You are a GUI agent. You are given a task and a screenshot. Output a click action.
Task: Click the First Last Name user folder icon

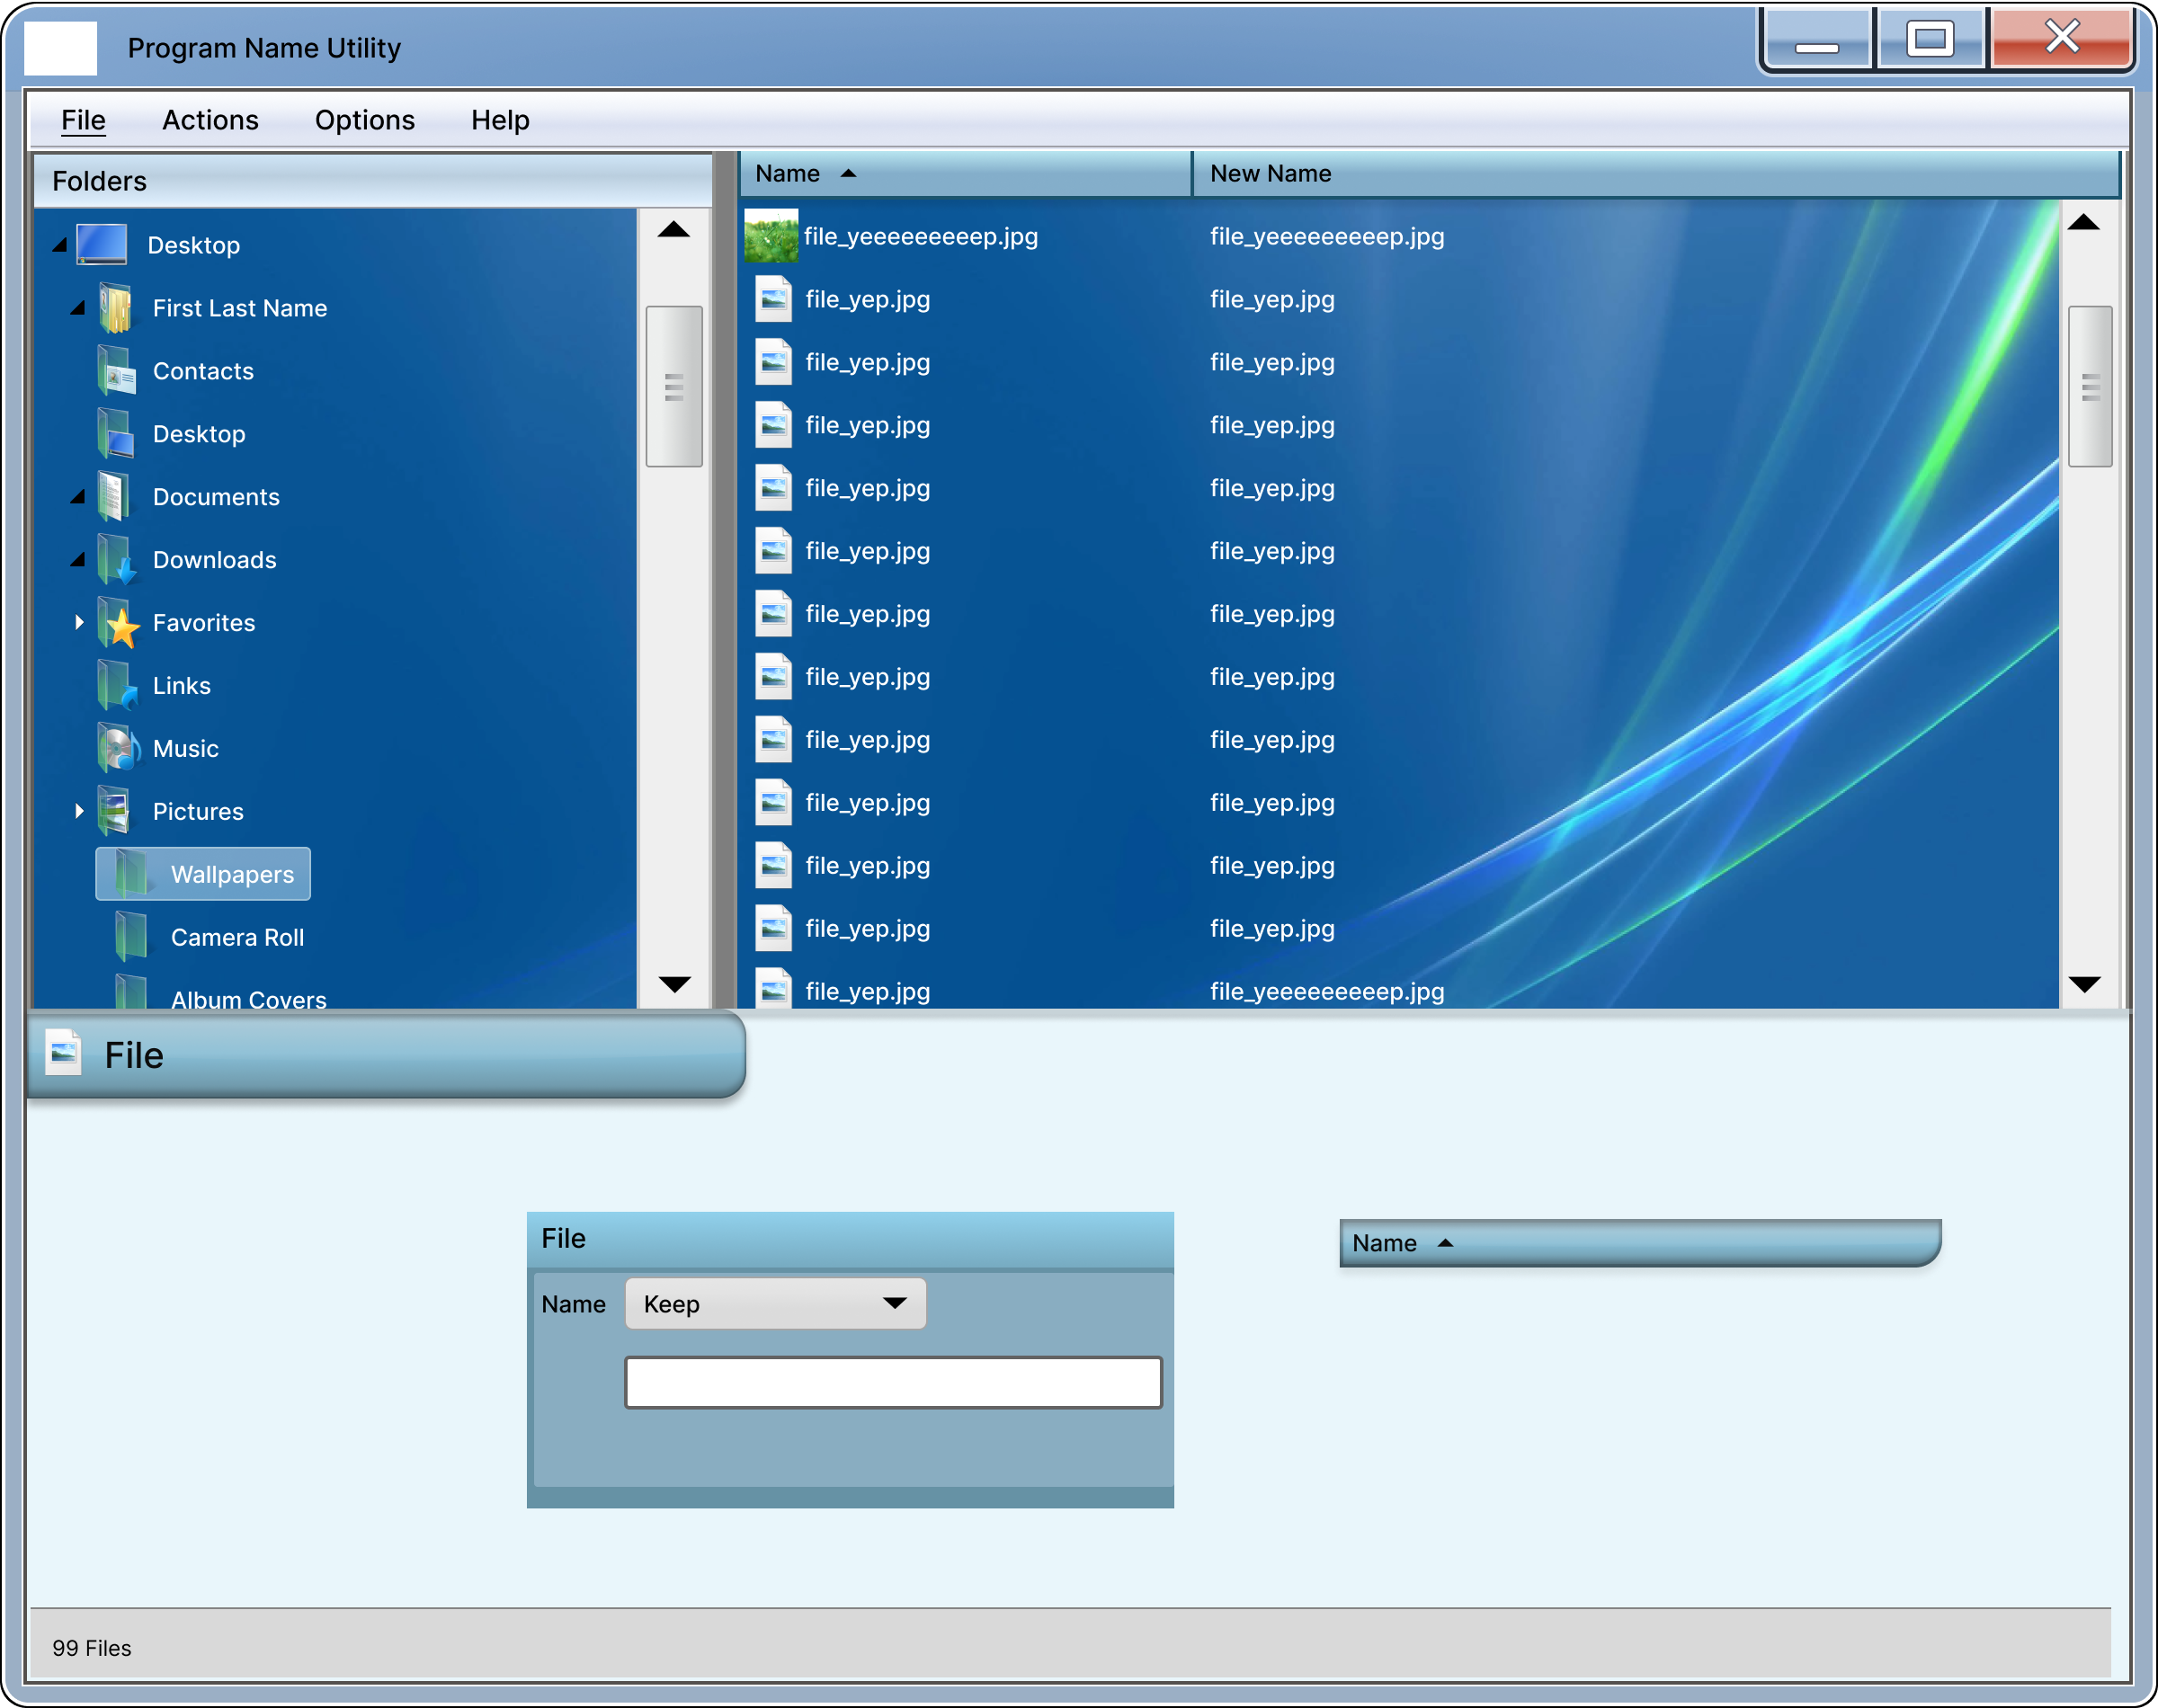[115, 308]
